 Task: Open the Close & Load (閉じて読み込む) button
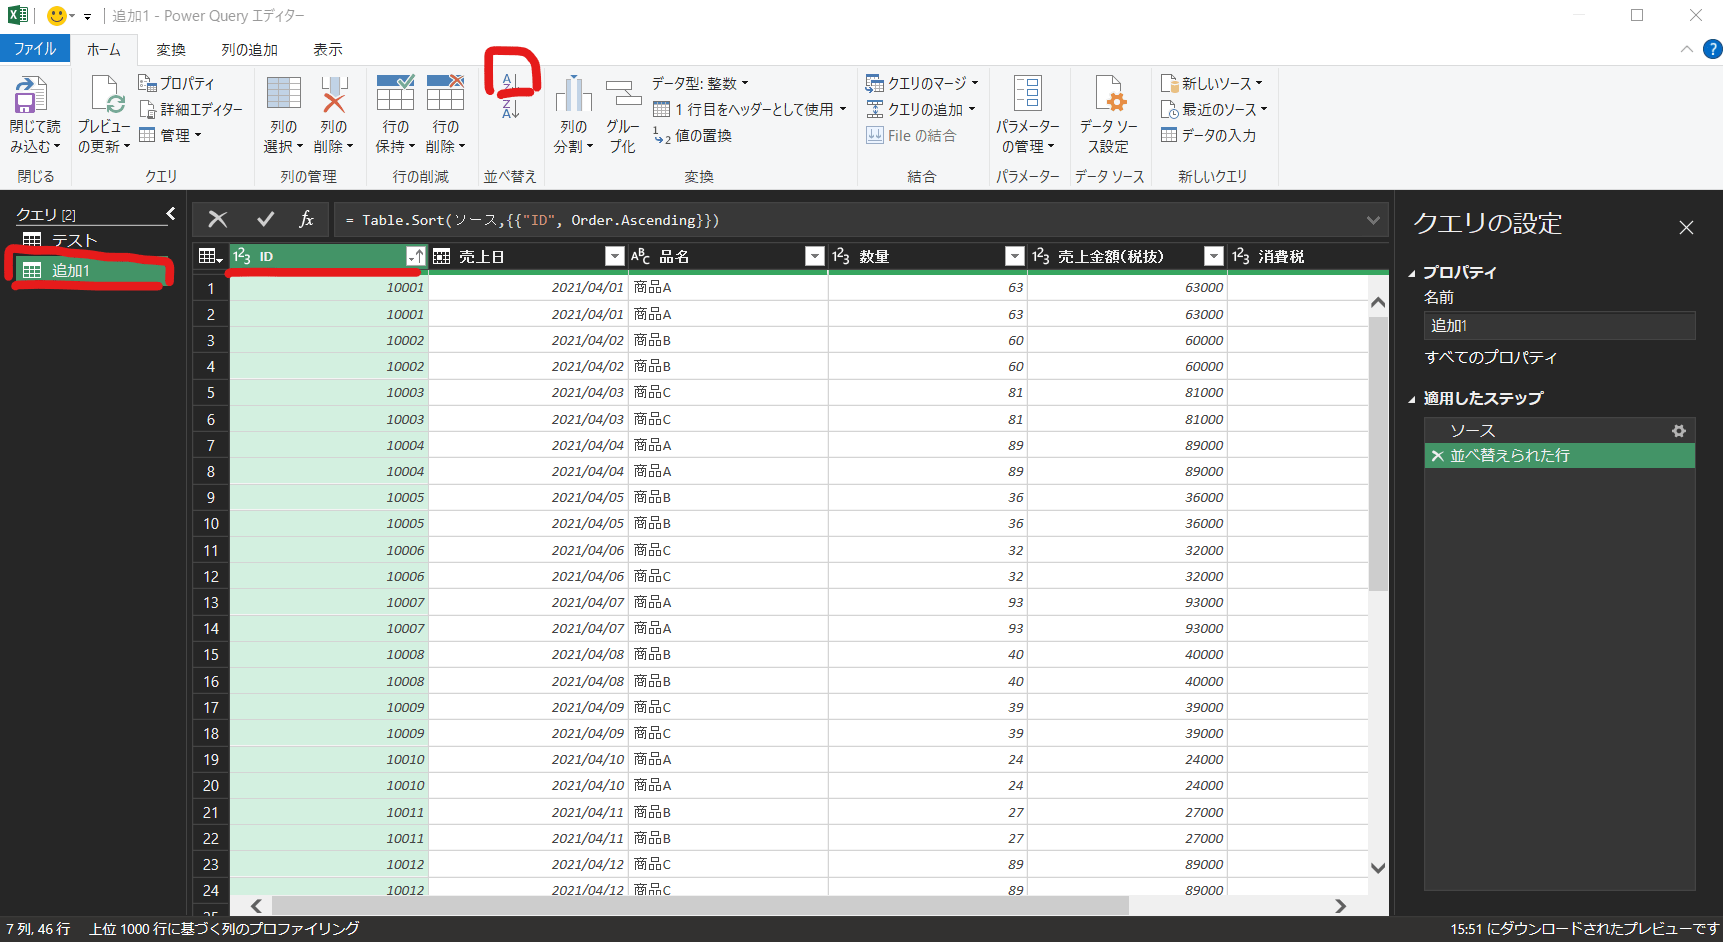pyautogui.click(x=34, y=115)
